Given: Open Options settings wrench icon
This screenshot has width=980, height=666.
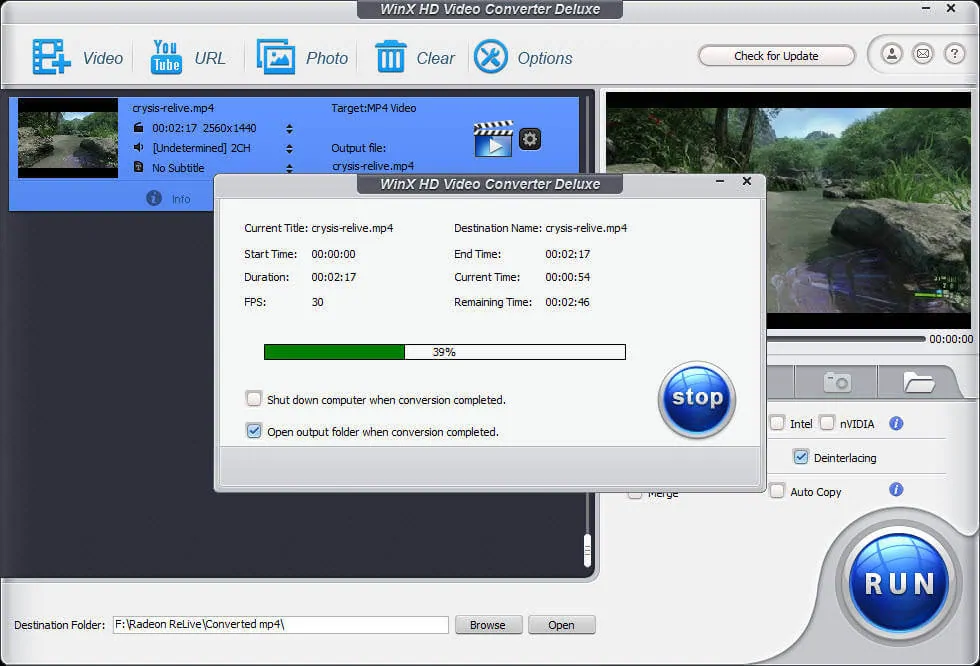Looking at the screenshot, I should point(491,57).
